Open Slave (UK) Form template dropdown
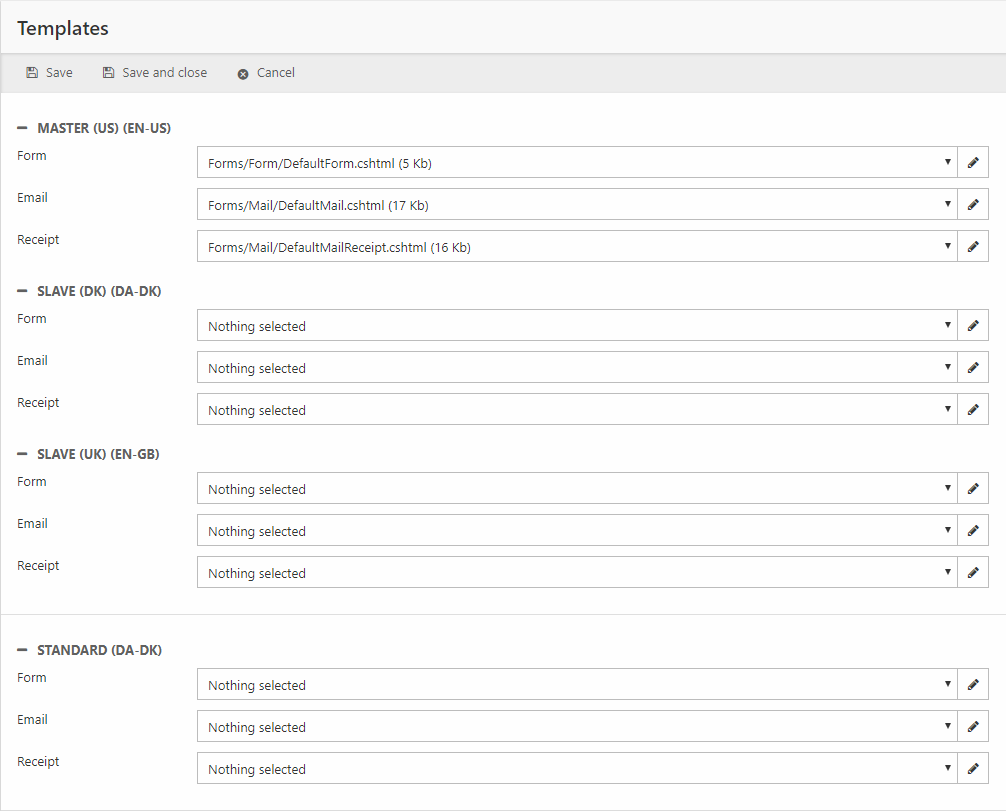This screenshot has width=1006, height=811. point(577,488)
